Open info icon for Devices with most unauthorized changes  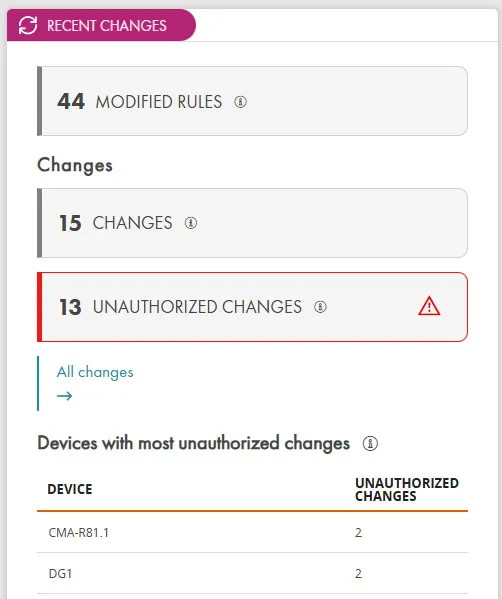pos(370,444)
